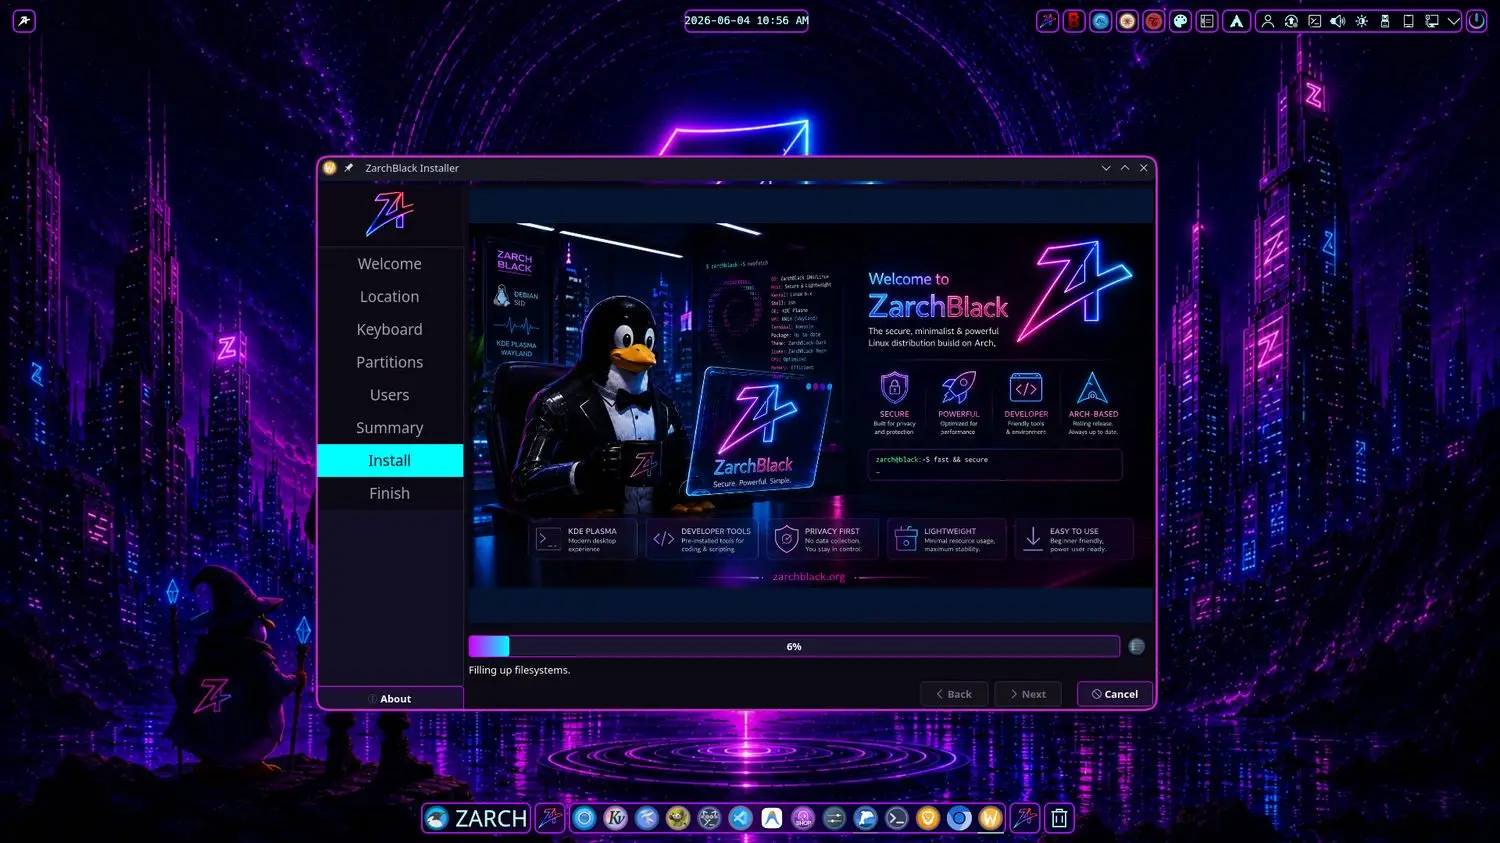Open the screen brightness tray icon
Viewport: 1500px width, 843px height.
tap(1361, 21)
